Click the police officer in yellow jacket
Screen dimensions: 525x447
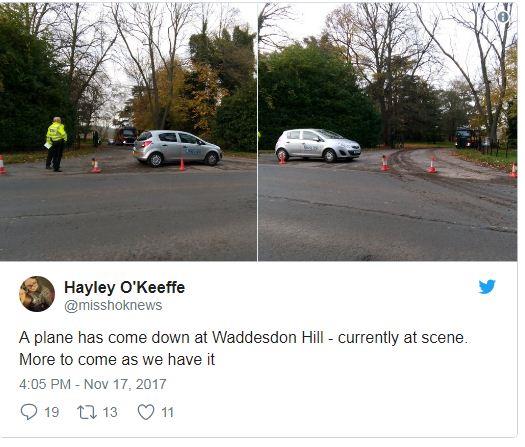(56, 144)
